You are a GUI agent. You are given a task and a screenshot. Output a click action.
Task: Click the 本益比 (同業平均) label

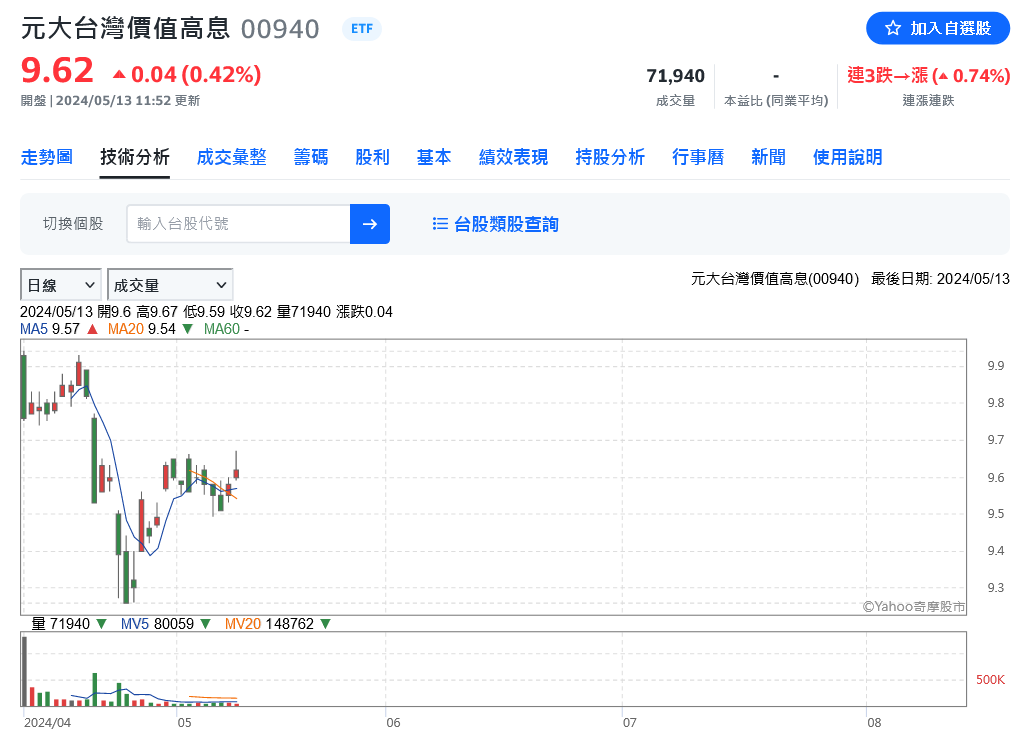(x=776, y=100)
